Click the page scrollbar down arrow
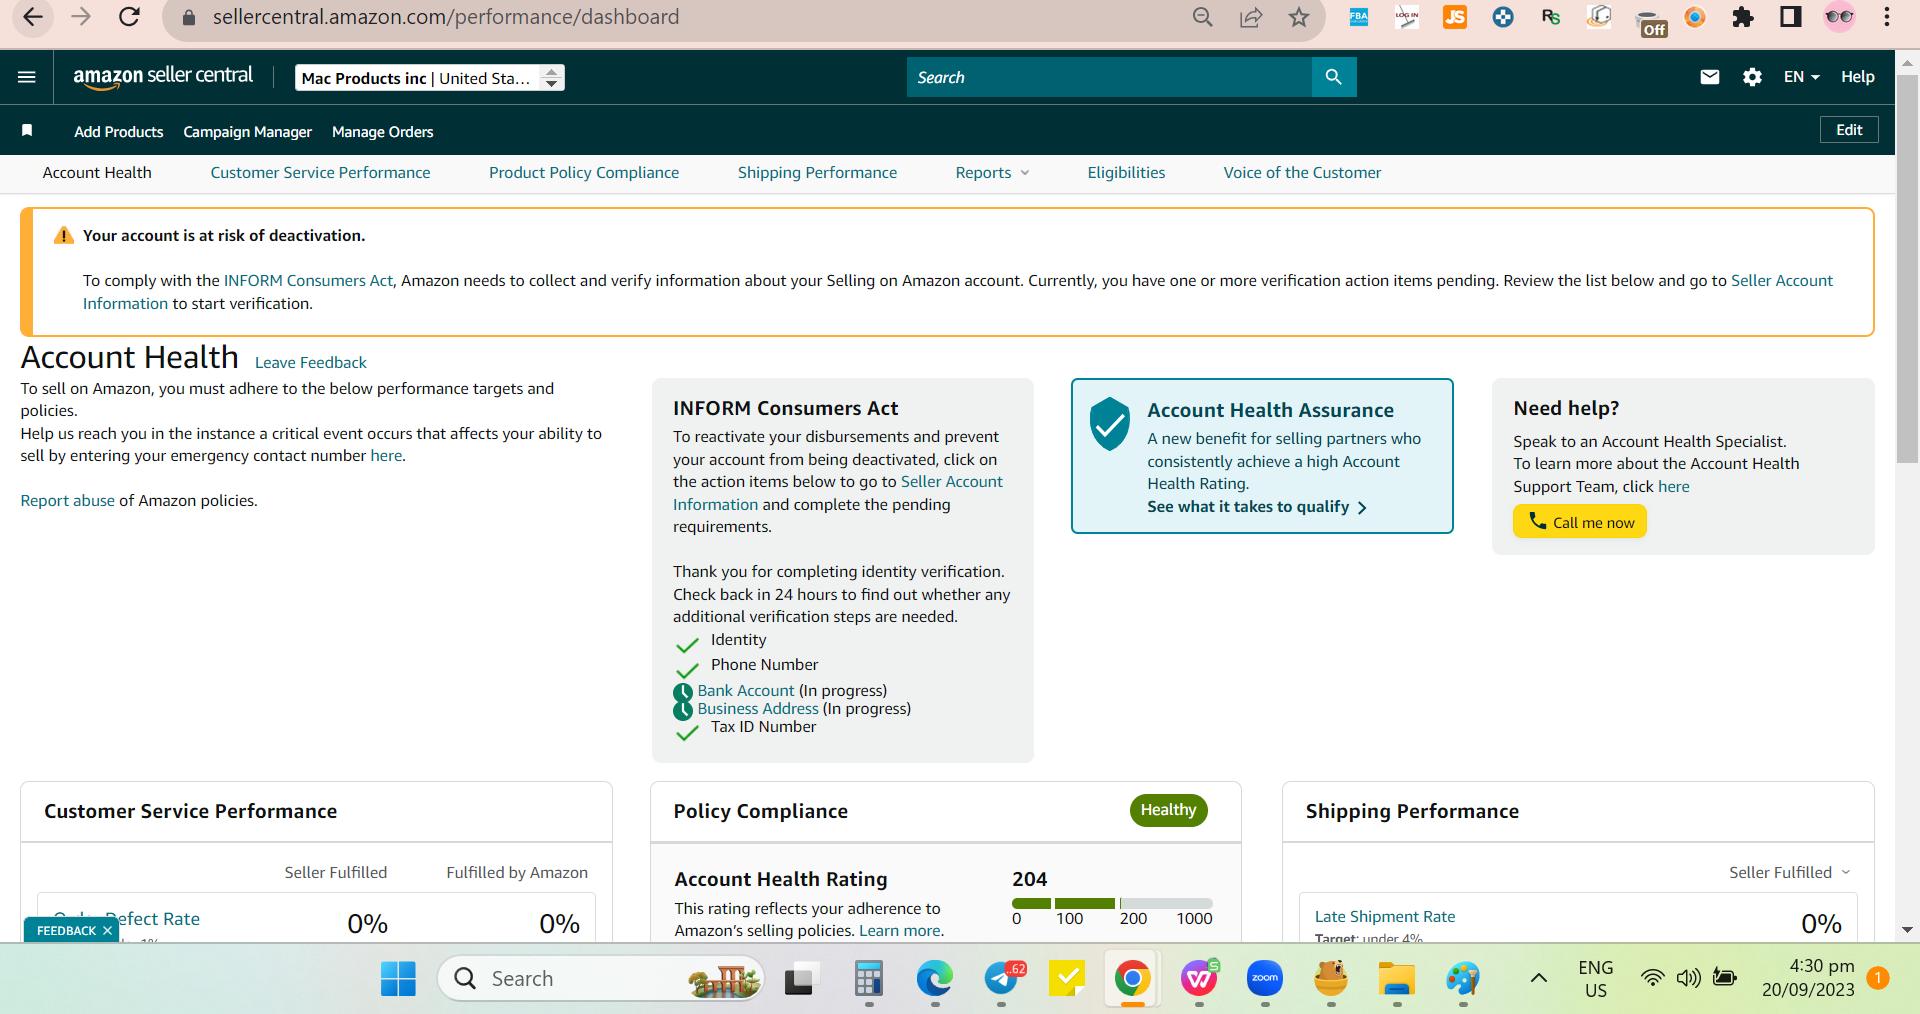This screenshot has width=1920, height=1014. click(x=1907, y=929)
